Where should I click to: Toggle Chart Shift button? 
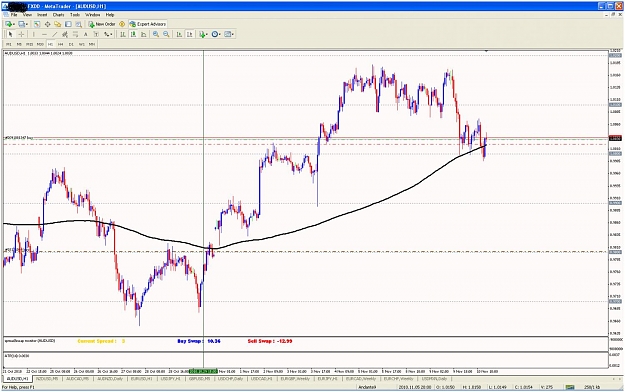tap(190, 34)
